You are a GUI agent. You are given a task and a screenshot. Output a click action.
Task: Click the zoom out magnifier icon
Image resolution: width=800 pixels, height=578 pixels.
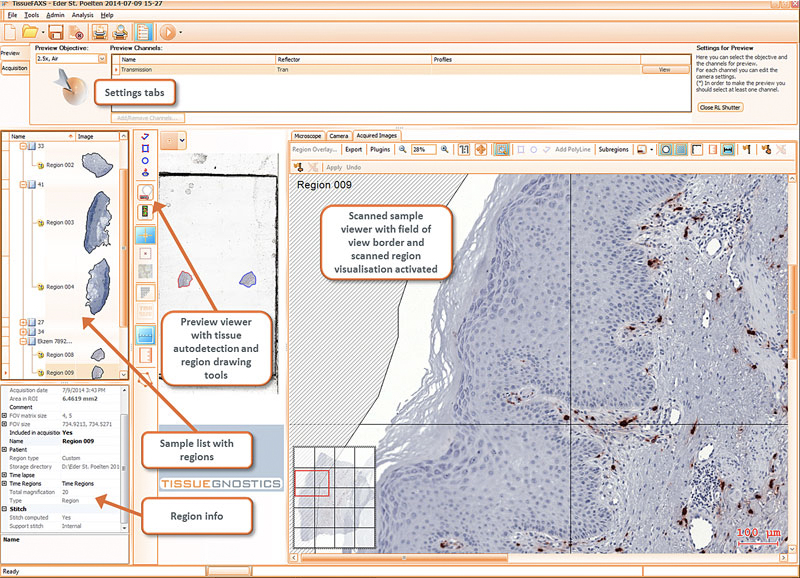click(403, 149)
